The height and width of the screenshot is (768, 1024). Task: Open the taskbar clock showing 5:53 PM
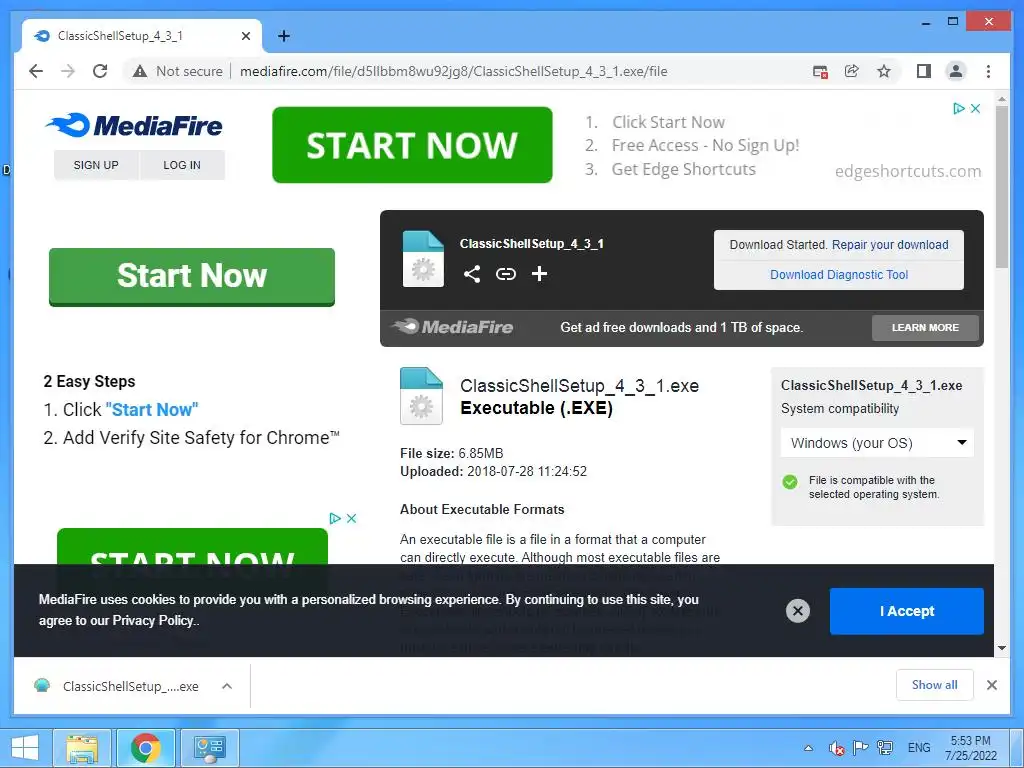coord(970,748)
